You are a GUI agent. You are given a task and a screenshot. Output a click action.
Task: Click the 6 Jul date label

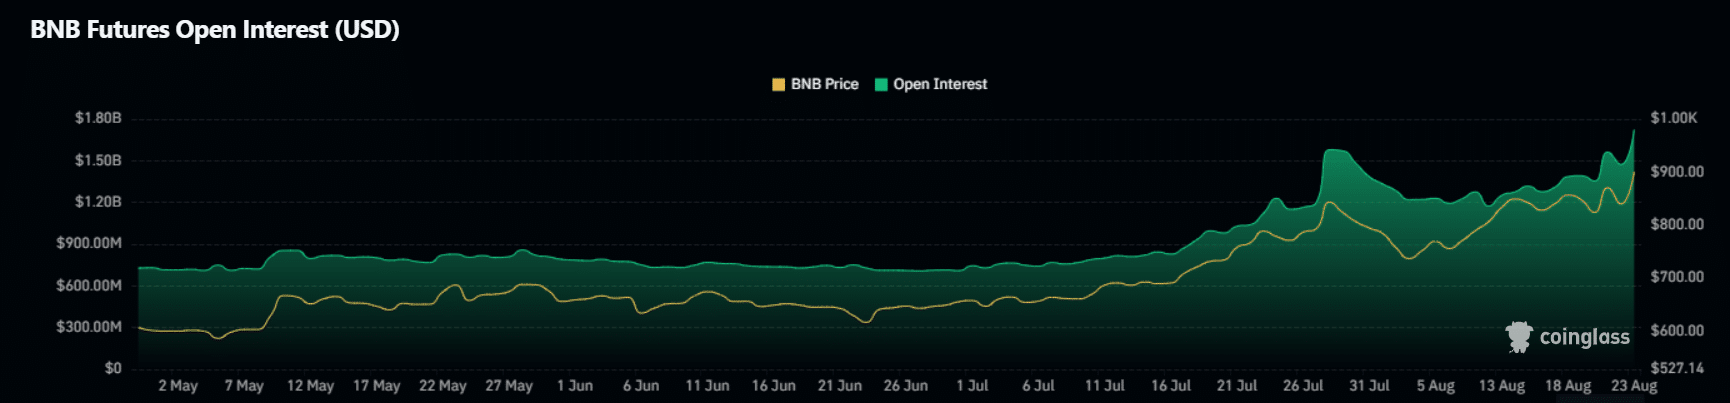[1038, 386]
